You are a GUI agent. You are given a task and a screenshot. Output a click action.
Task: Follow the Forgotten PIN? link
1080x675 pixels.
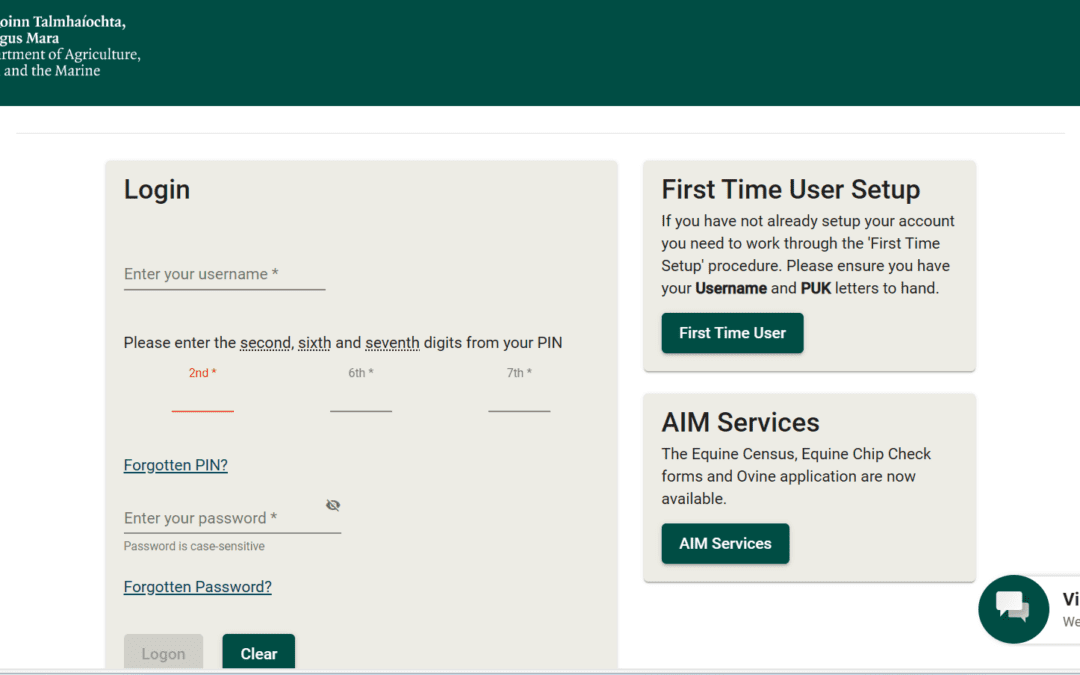(175, 464)
